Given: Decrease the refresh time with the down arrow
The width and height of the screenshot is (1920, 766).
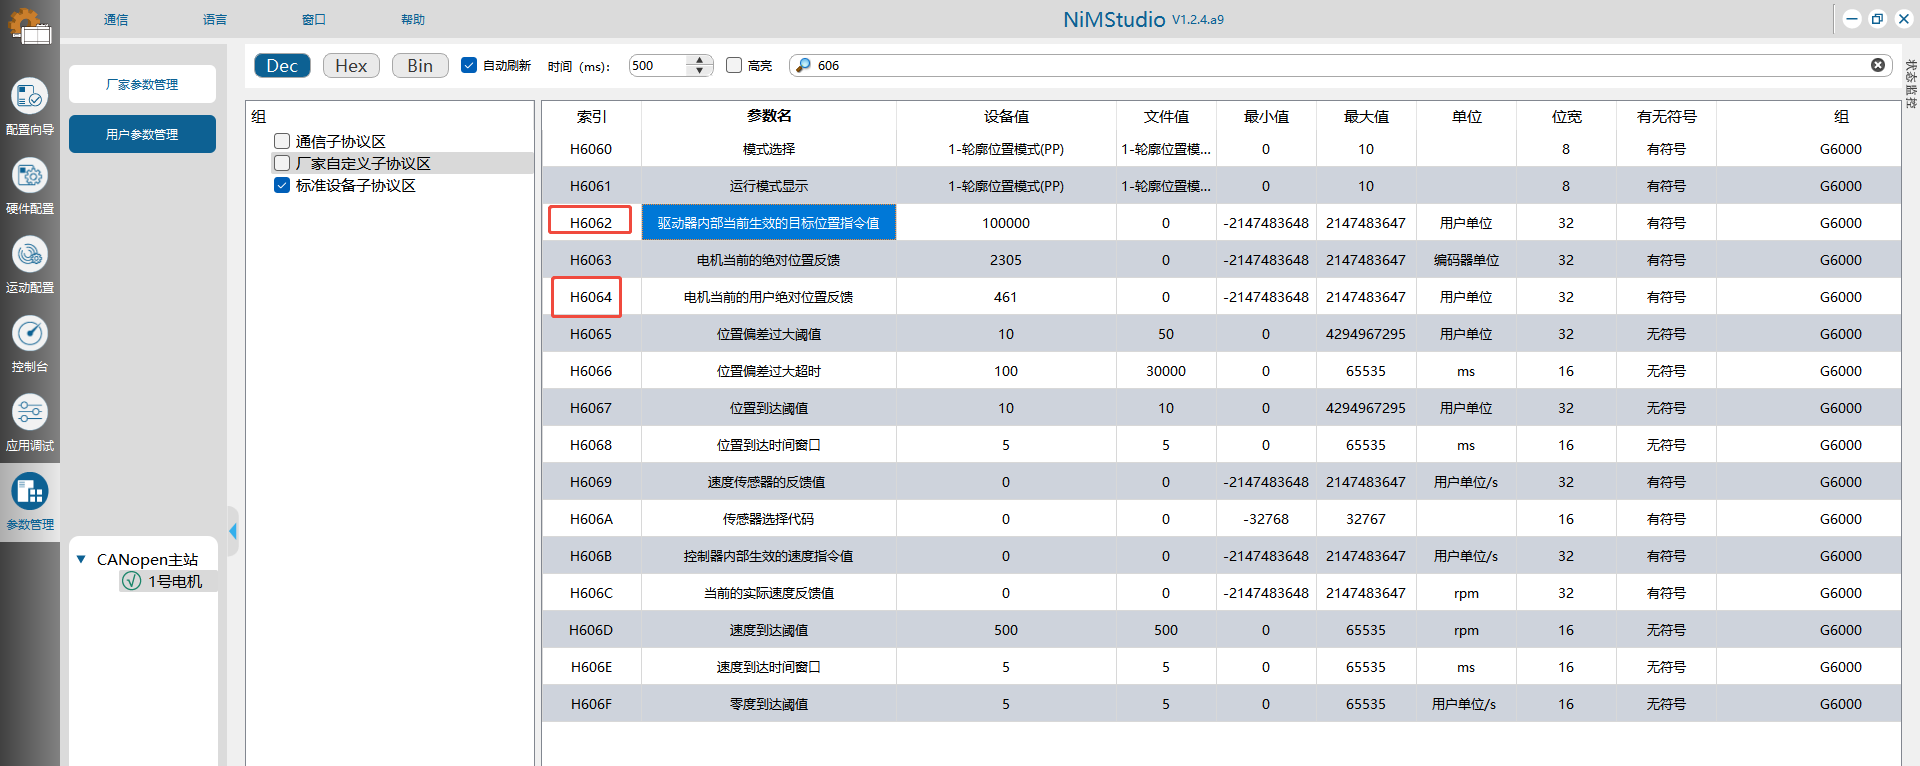Looking at the screenshot, I should click(700, 71).
